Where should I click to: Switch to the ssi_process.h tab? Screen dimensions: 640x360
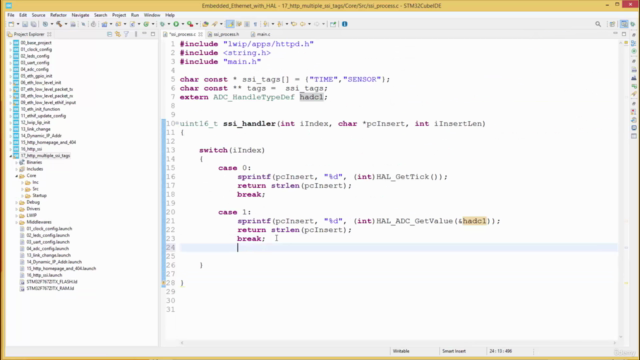click(x=226, y=34)
